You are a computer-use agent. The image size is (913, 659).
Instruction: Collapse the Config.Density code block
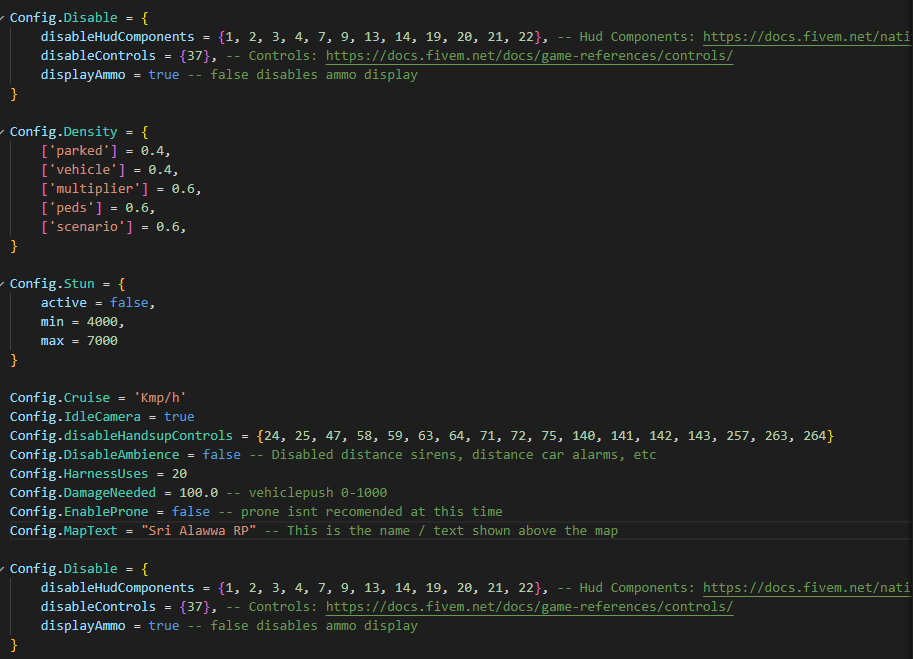tap(4, 131)
